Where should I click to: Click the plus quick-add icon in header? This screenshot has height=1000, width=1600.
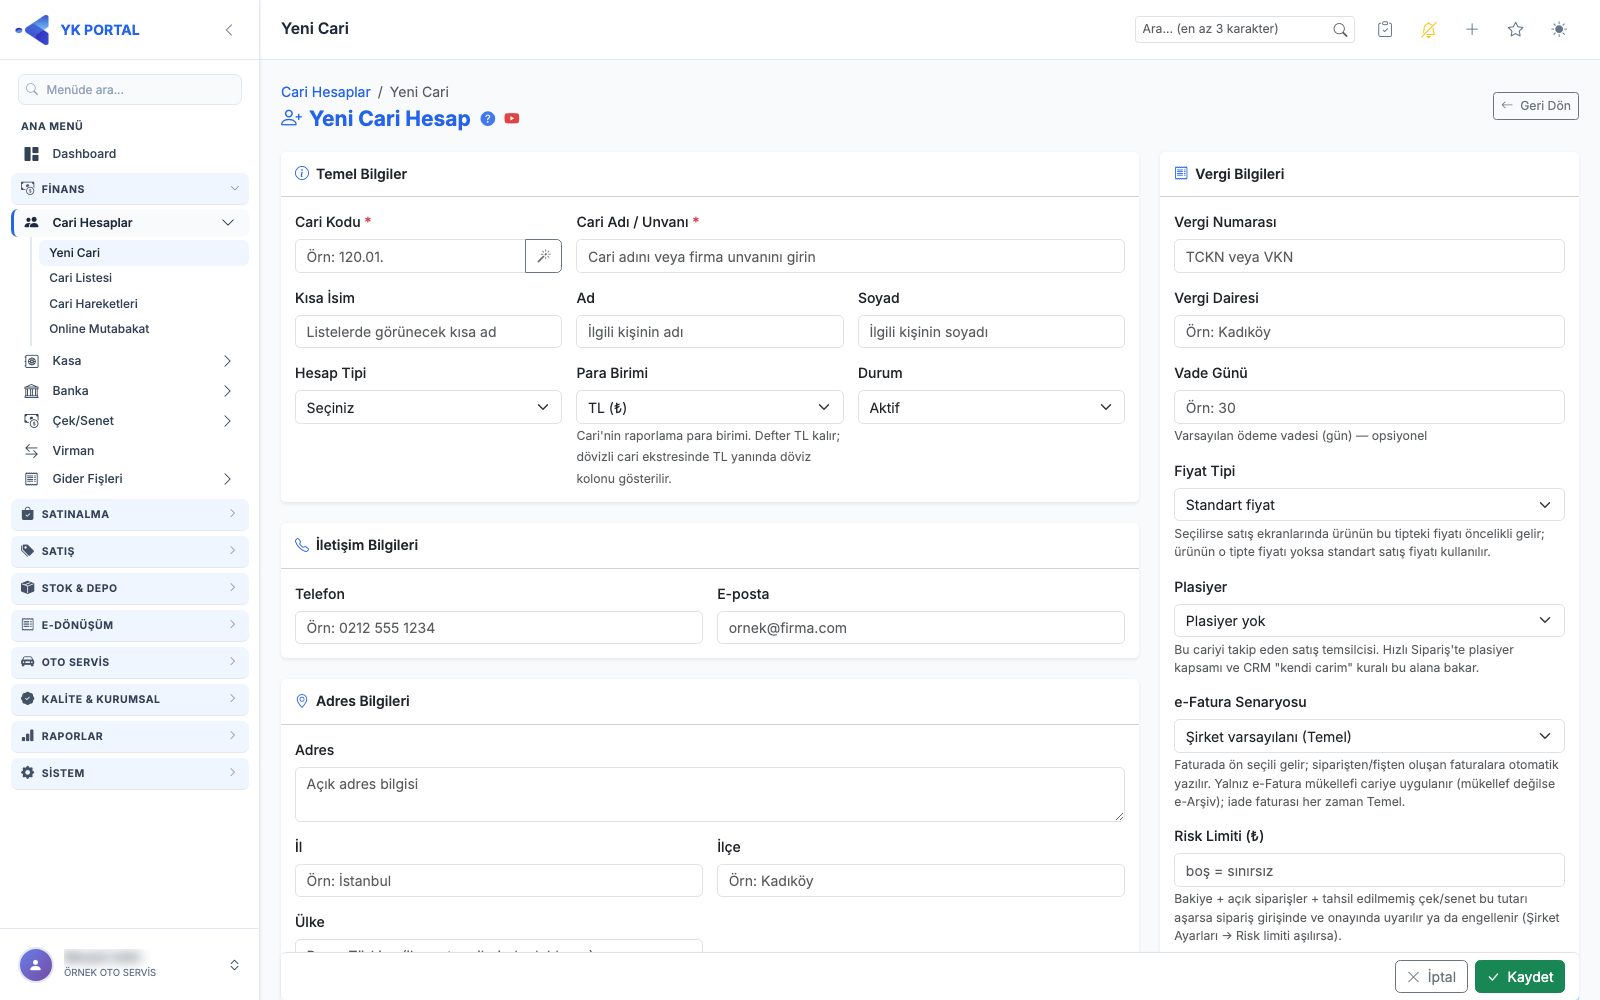pos(1472,29)
